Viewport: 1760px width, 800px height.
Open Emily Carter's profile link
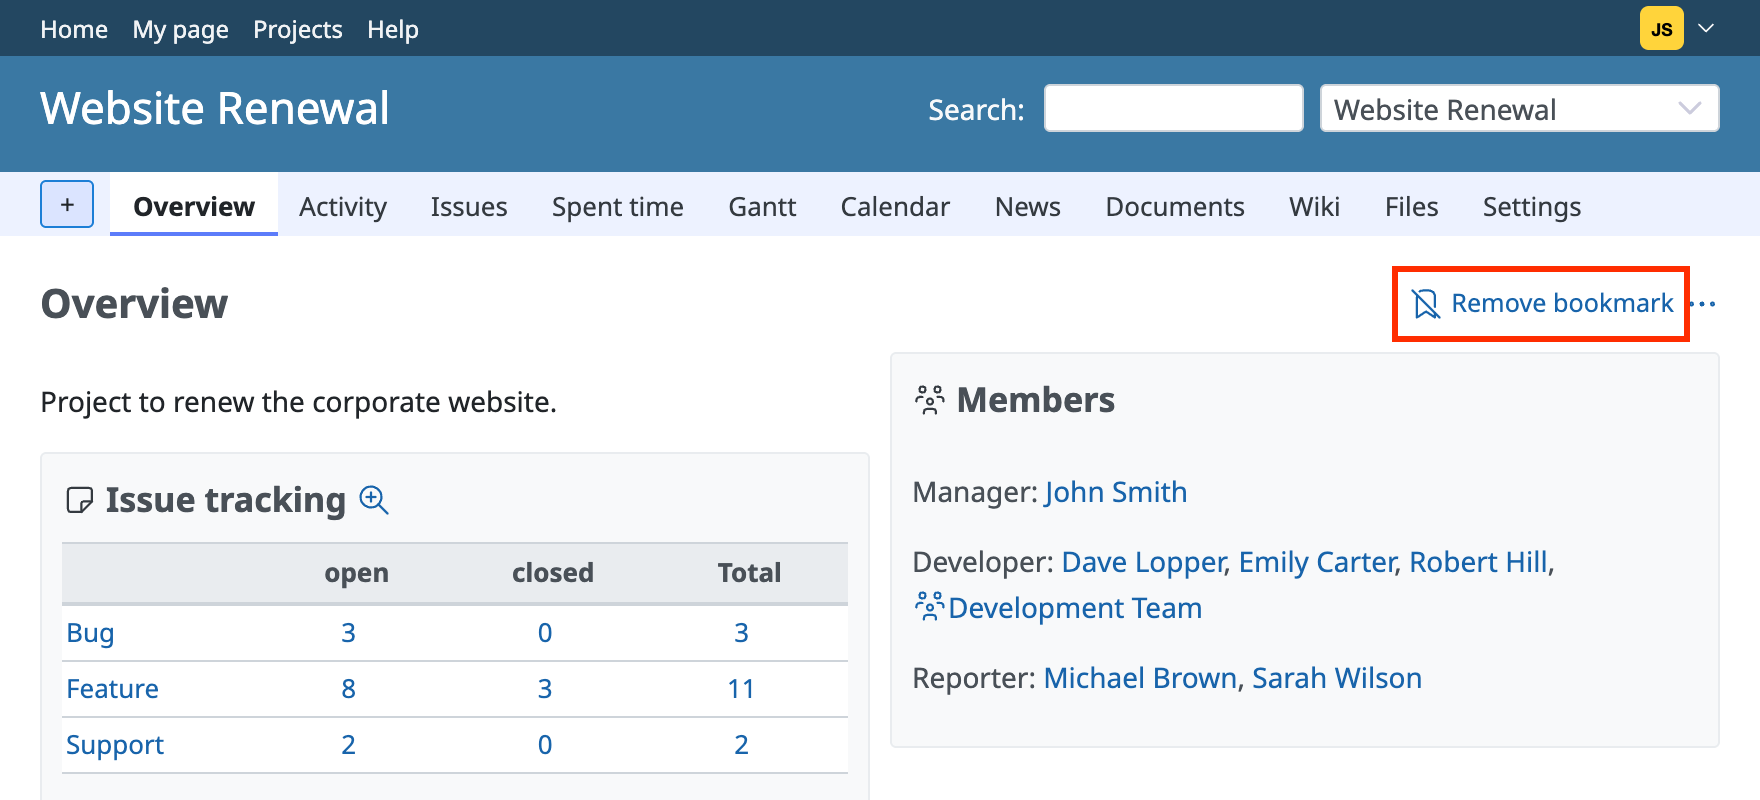point(1317,562)
